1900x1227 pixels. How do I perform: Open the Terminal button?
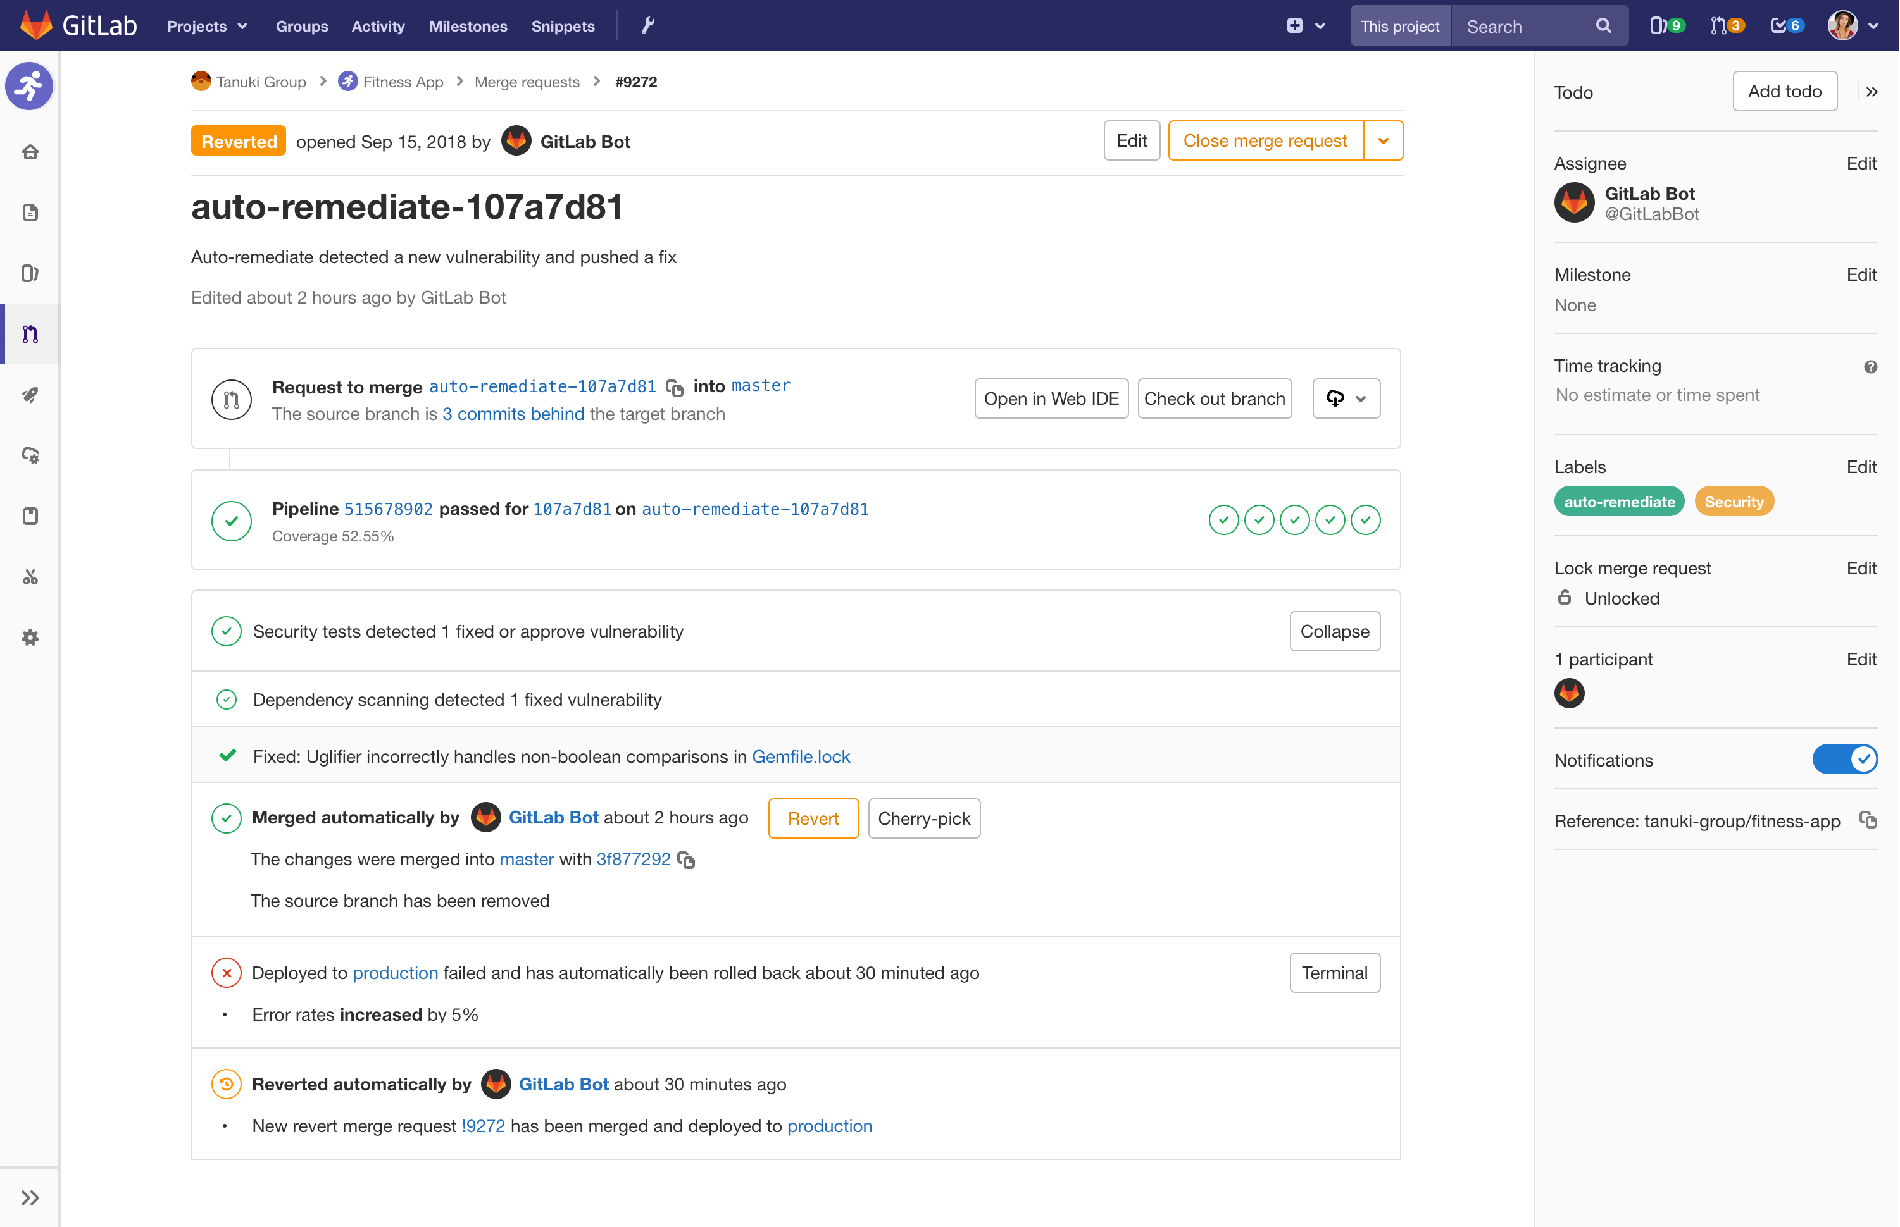[1335, 973]
